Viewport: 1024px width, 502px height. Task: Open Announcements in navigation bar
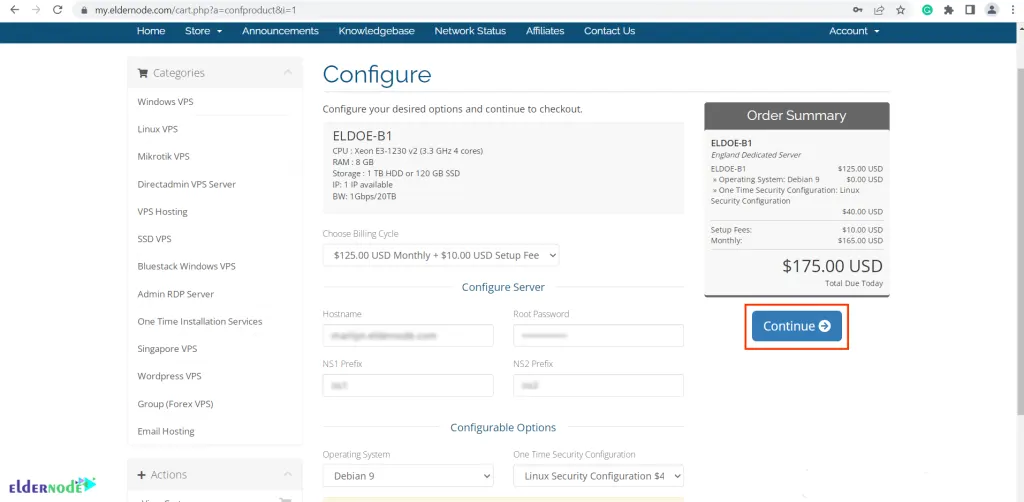280,31
